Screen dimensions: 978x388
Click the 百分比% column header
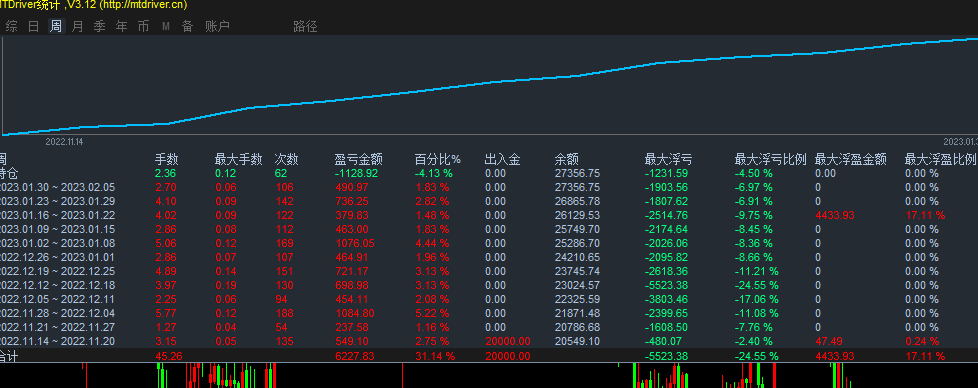(438, 160)
